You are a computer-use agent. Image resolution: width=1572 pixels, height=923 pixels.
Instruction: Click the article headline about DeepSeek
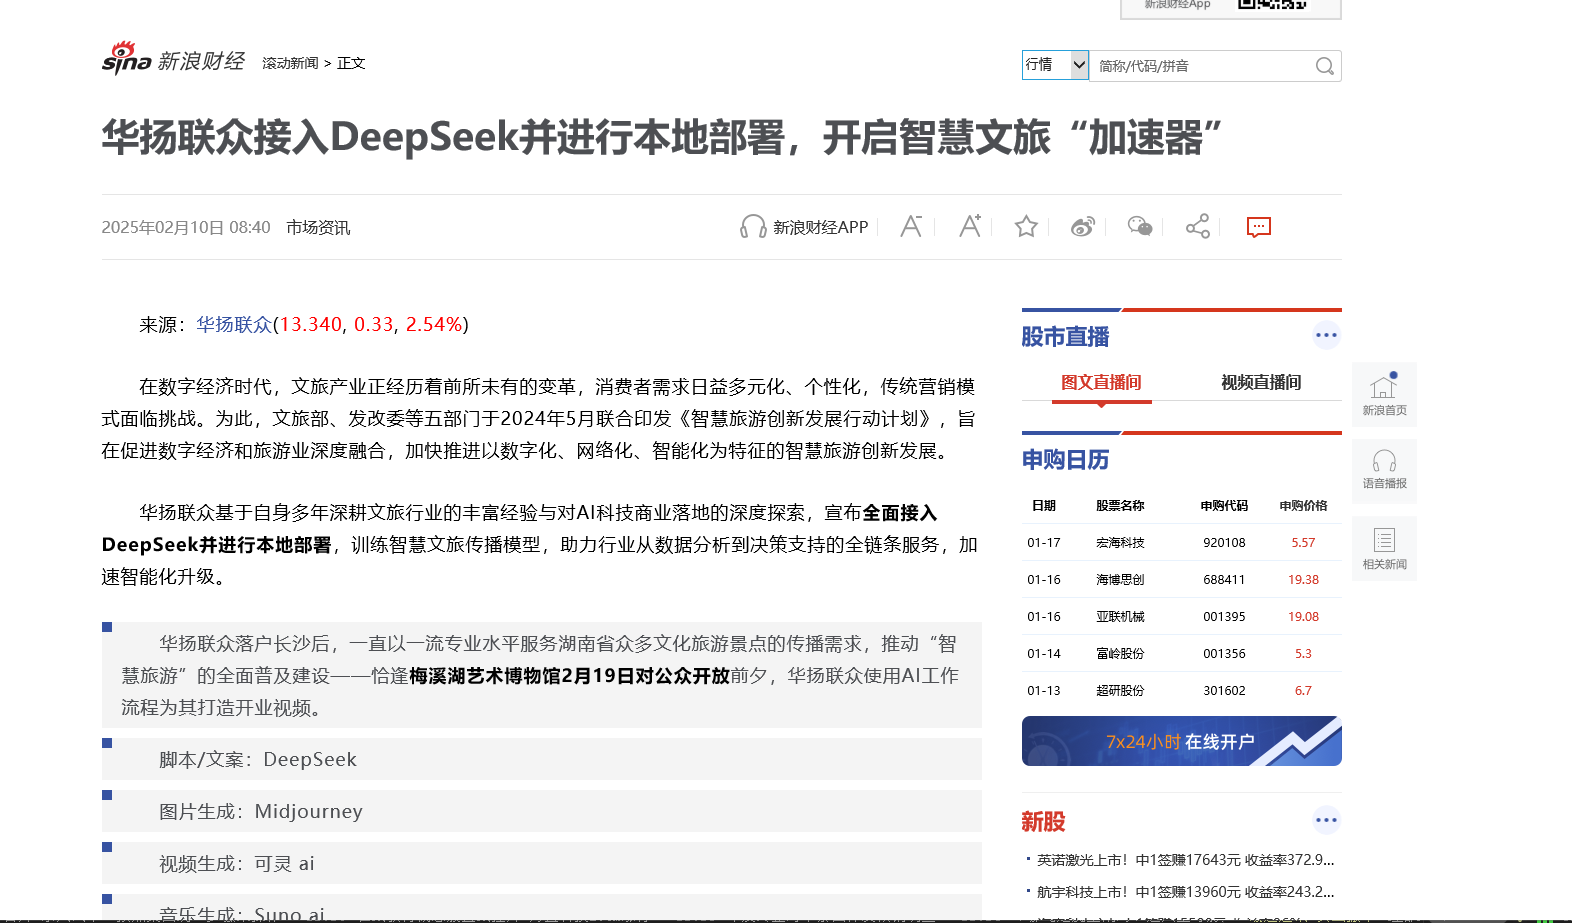(662, 138)
